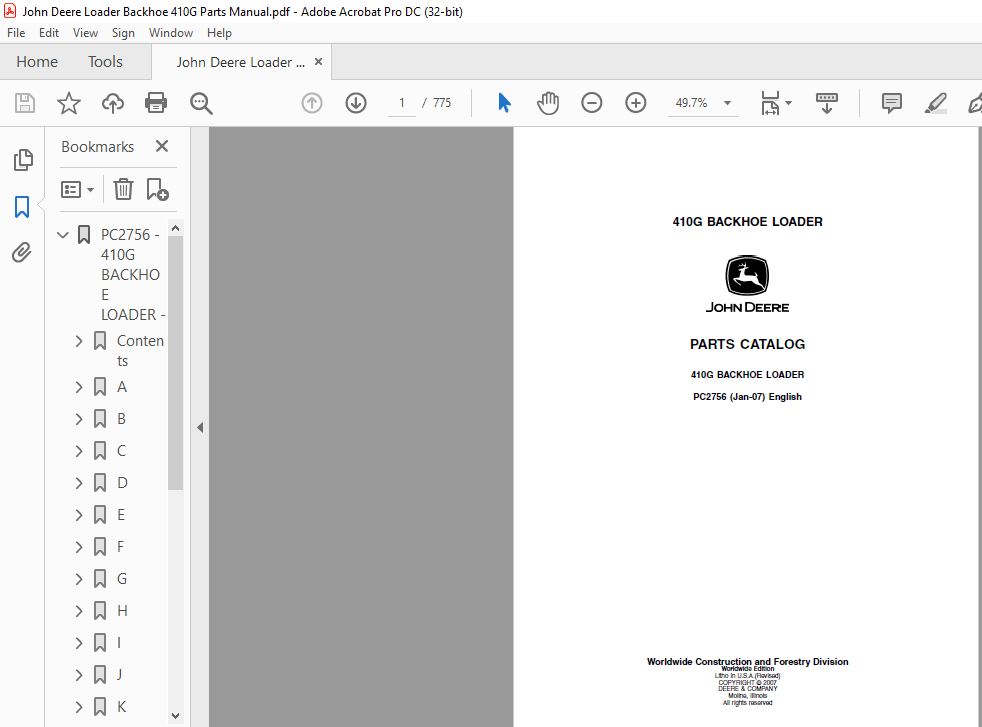Add a comment sticky note icon

[891, 103]
